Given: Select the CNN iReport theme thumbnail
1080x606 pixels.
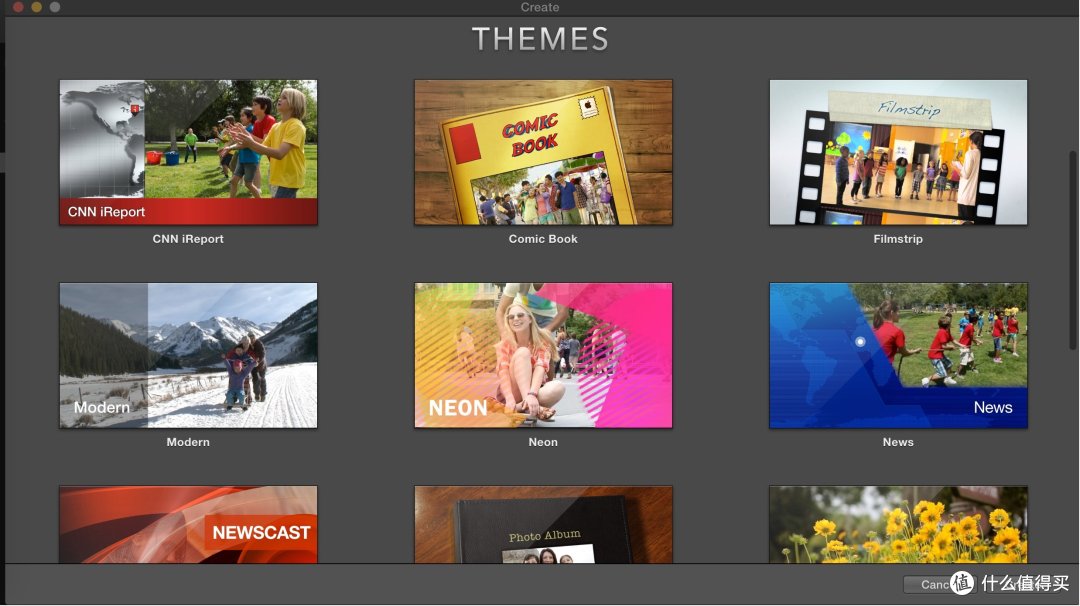Looking at the screenshot, I should pos(188,152).
